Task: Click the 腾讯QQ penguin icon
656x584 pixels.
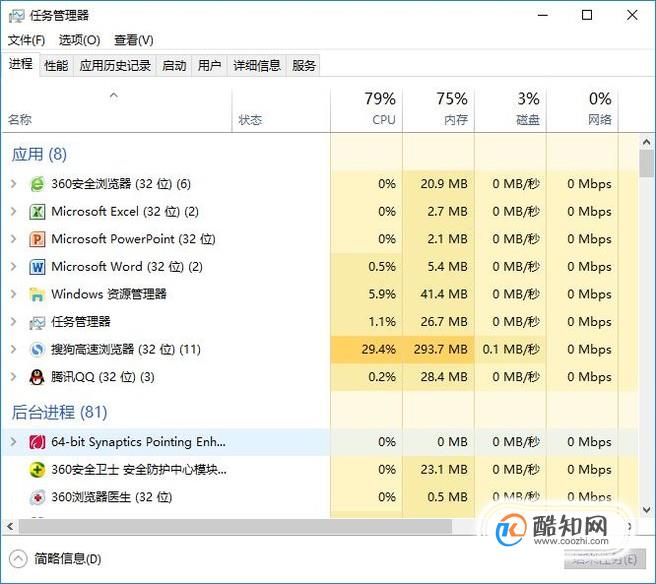Action: coord(37,377)
